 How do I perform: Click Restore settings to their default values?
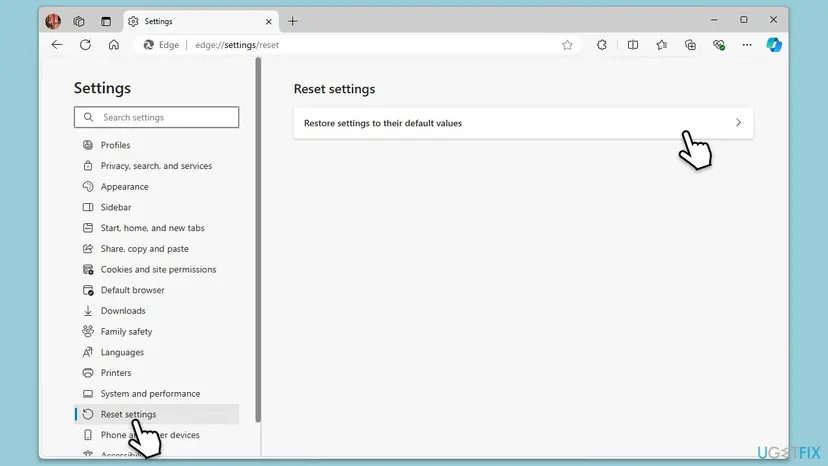click(523, 123)
